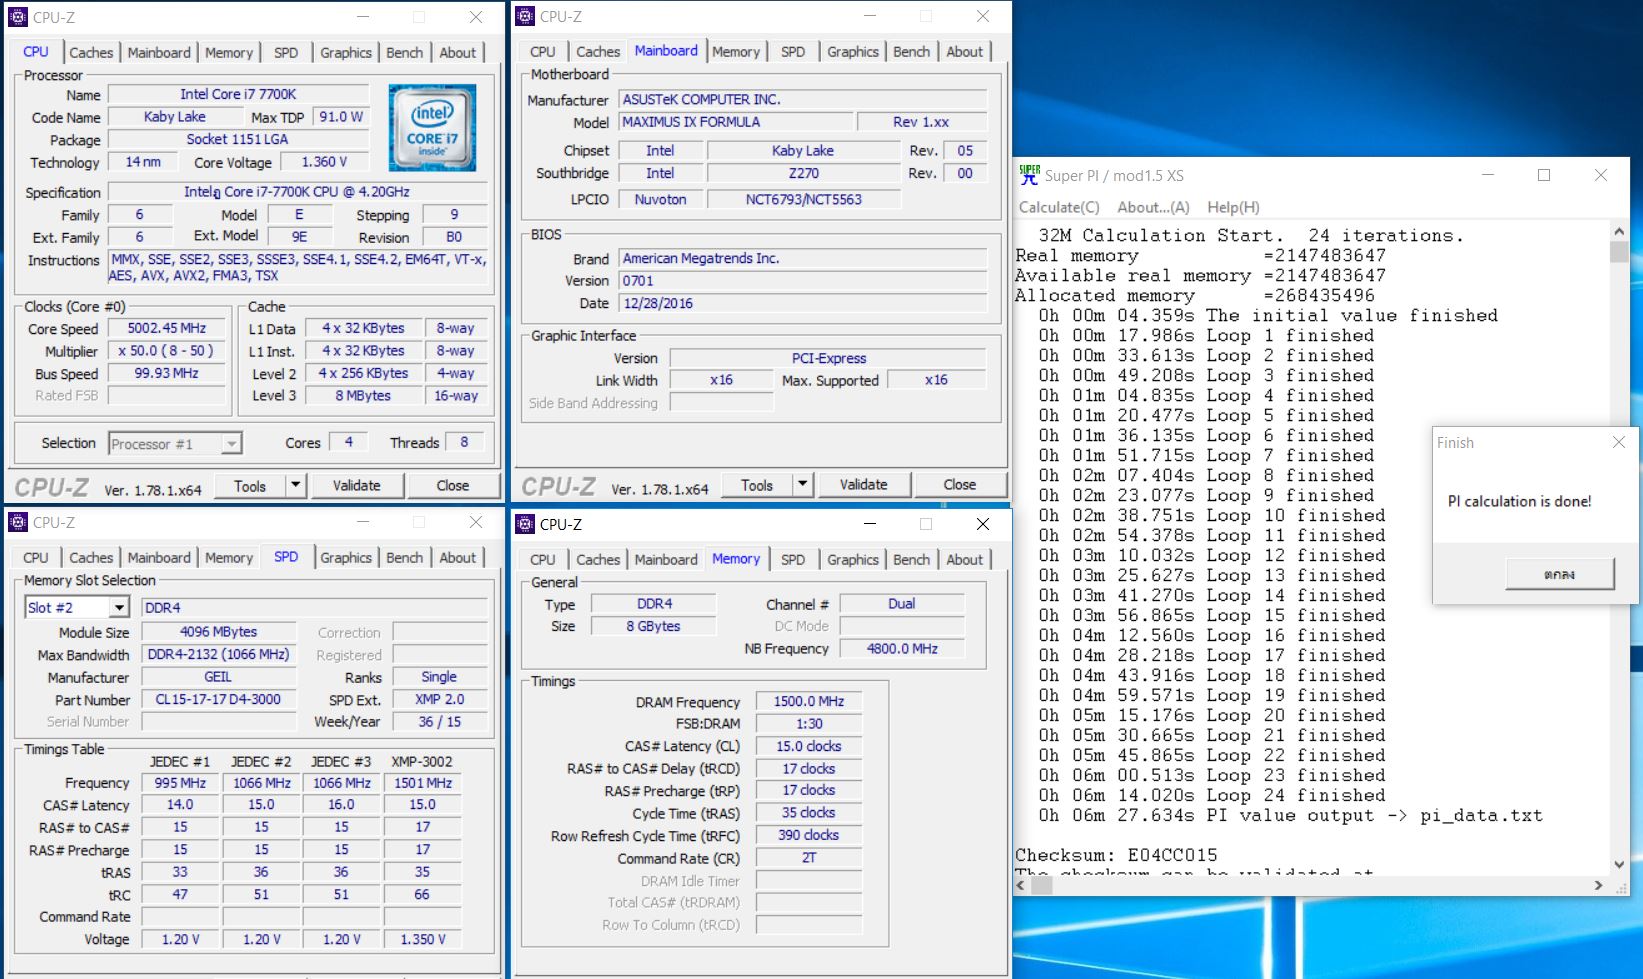Confirm the PI calculation is done dialog
This screenshot has width=1643, height=979.
1559,574
